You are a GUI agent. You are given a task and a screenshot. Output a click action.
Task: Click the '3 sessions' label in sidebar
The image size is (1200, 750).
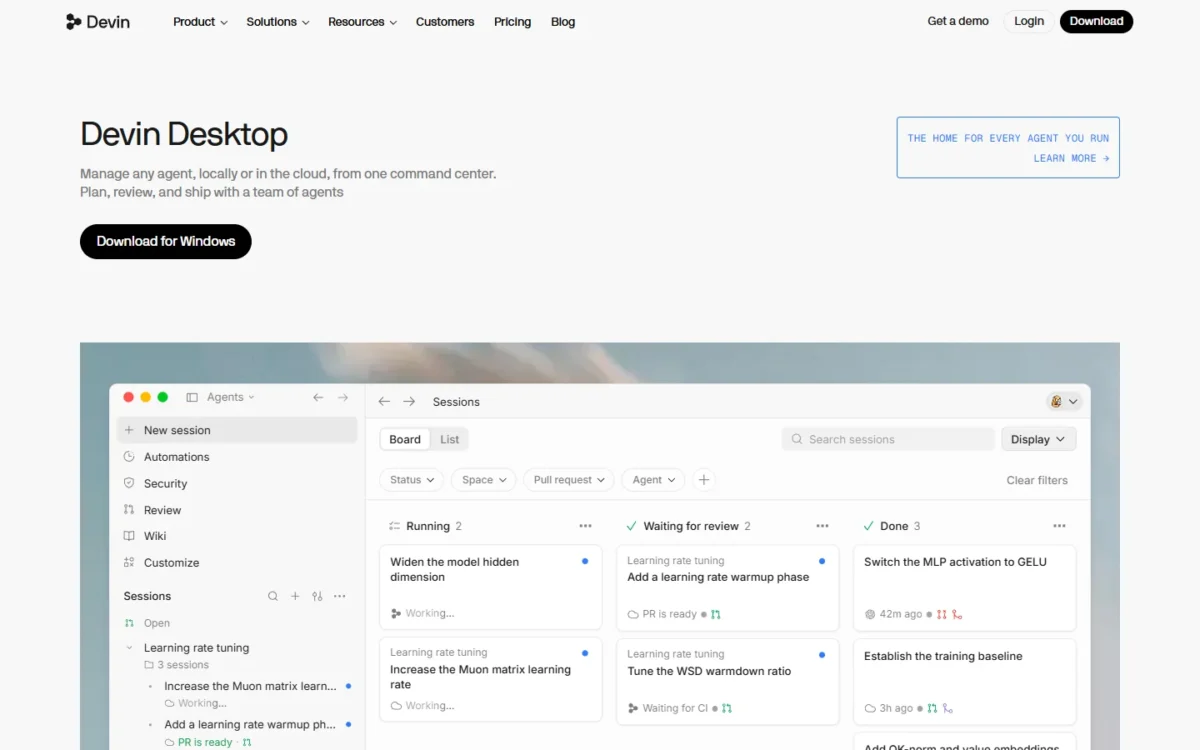pyautogui.click(x=183, y=665)
